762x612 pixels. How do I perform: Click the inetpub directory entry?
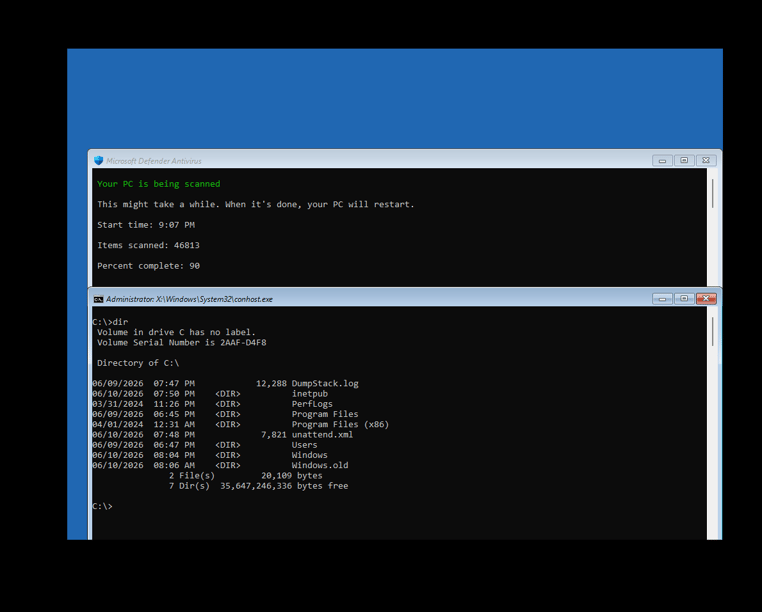tap(210, 393)
